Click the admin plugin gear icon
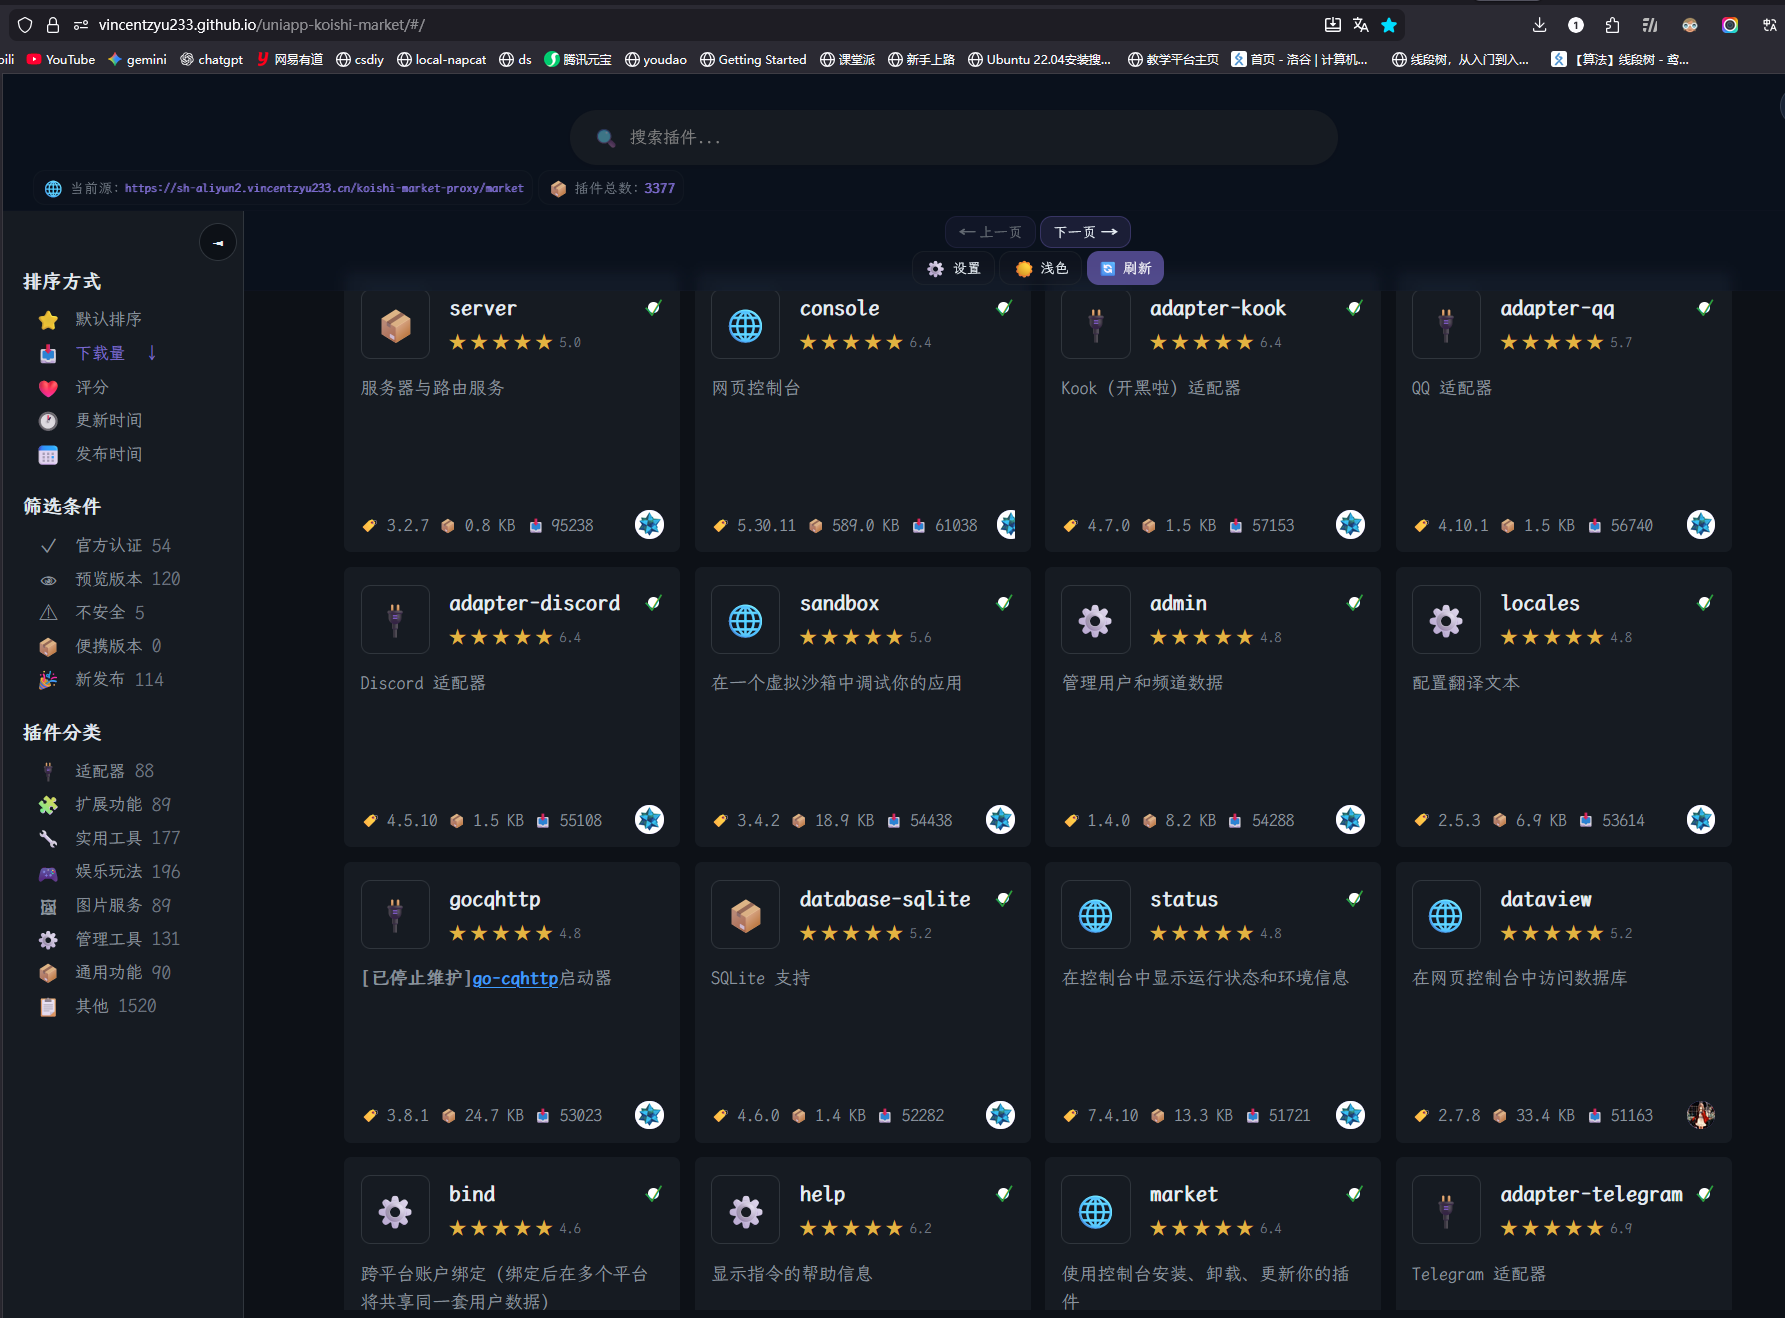The image size is (1785, 1318). (1095, 620)
